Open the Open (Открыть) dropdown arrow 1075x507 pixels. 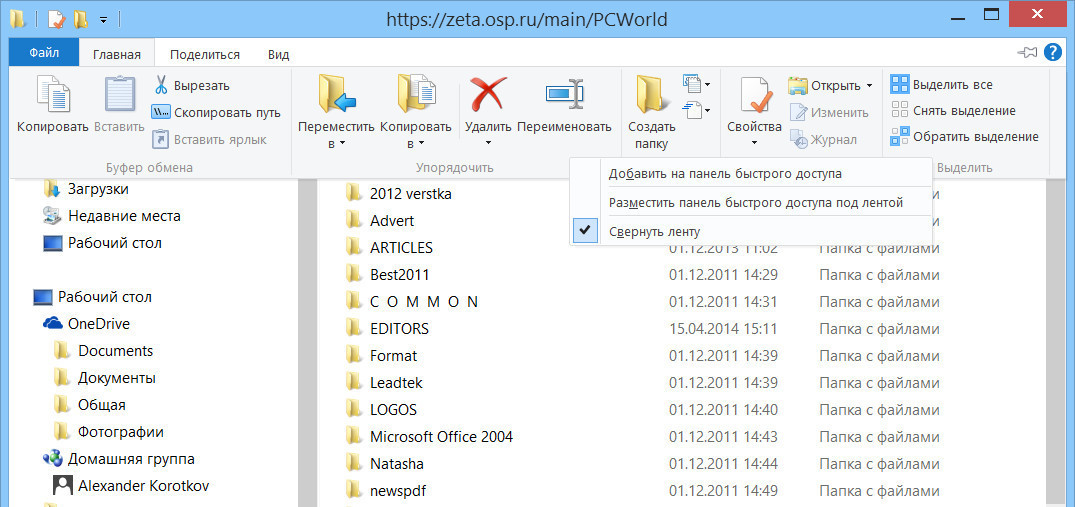pyautogui.click(x=868, y=86)
